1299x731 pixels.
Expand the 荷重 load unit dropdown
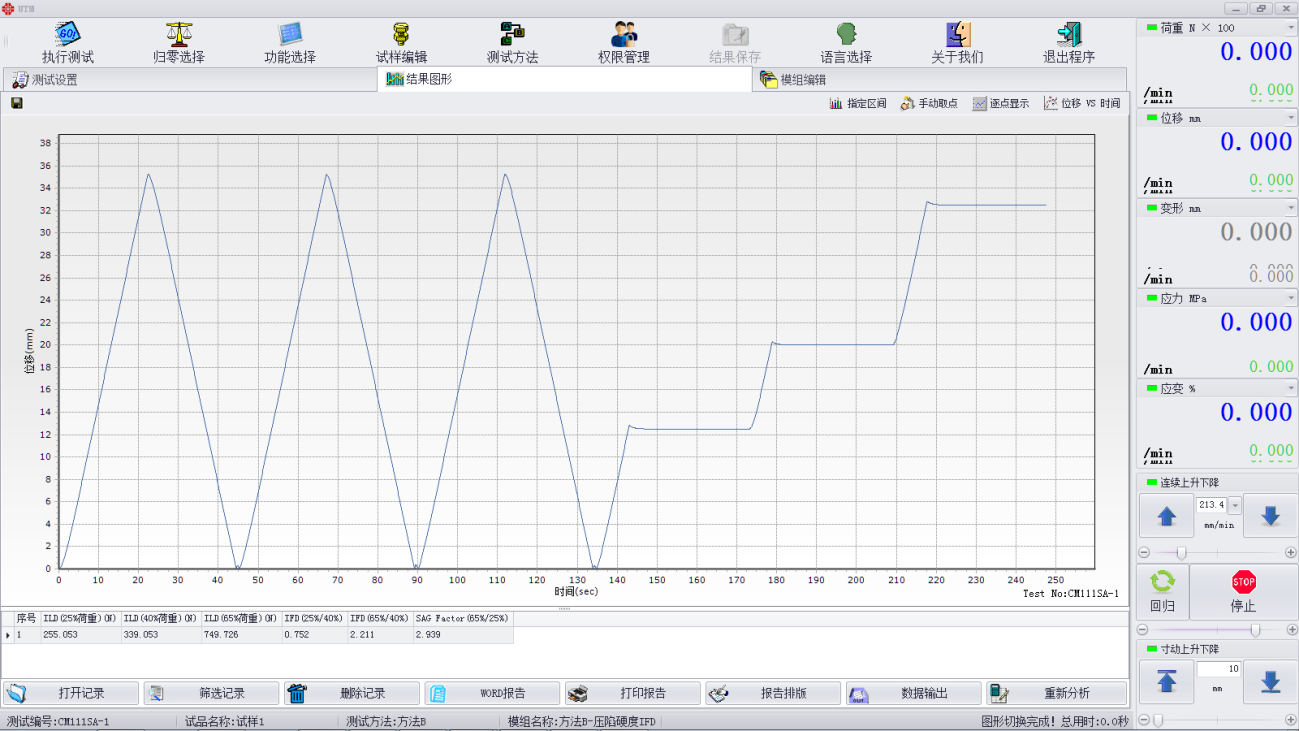[x=1290, y=28]
